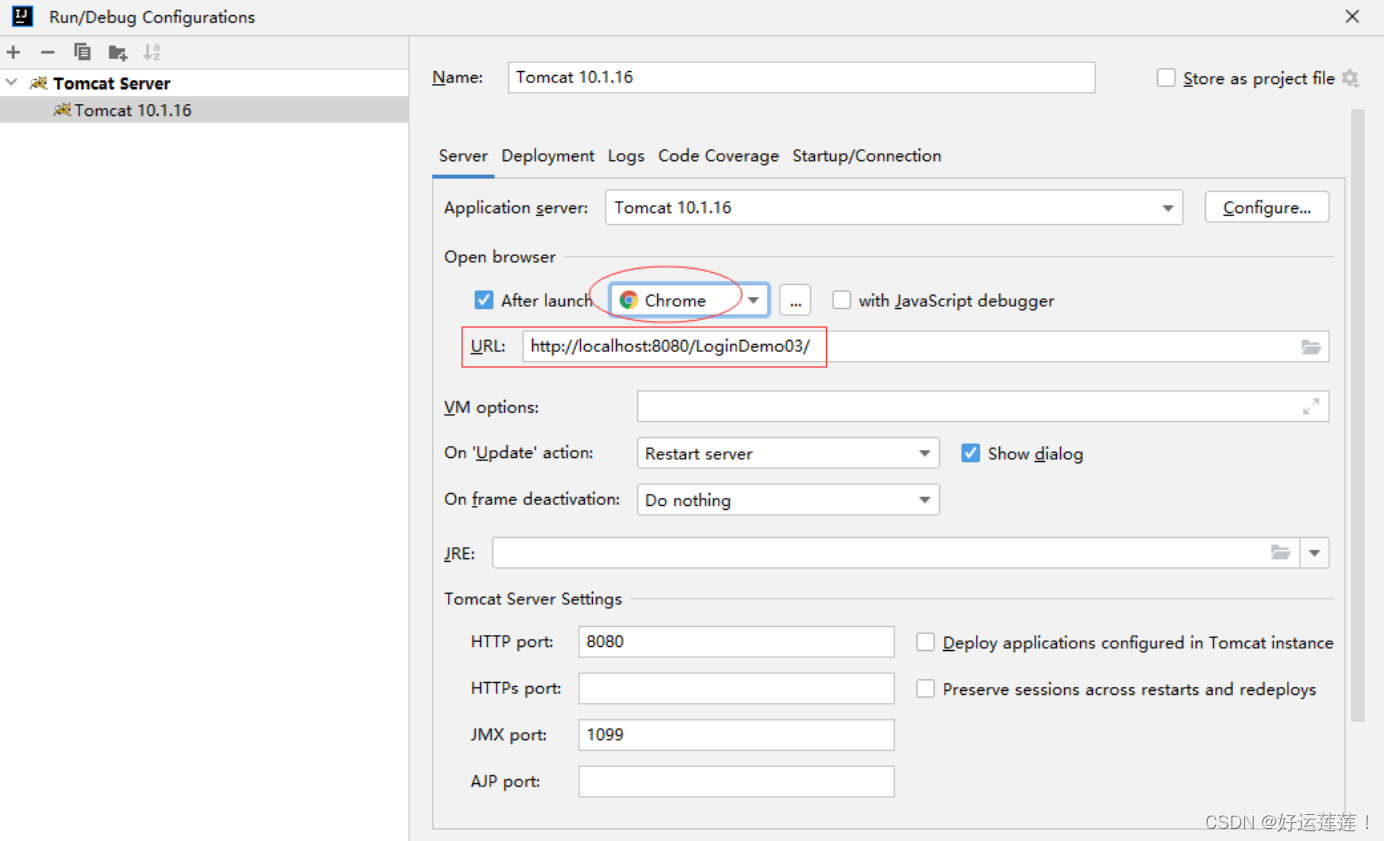This screenshot has height=841, width=1384.
Task: Switch to the Startup/Connection tab
Action: [867, 156]
